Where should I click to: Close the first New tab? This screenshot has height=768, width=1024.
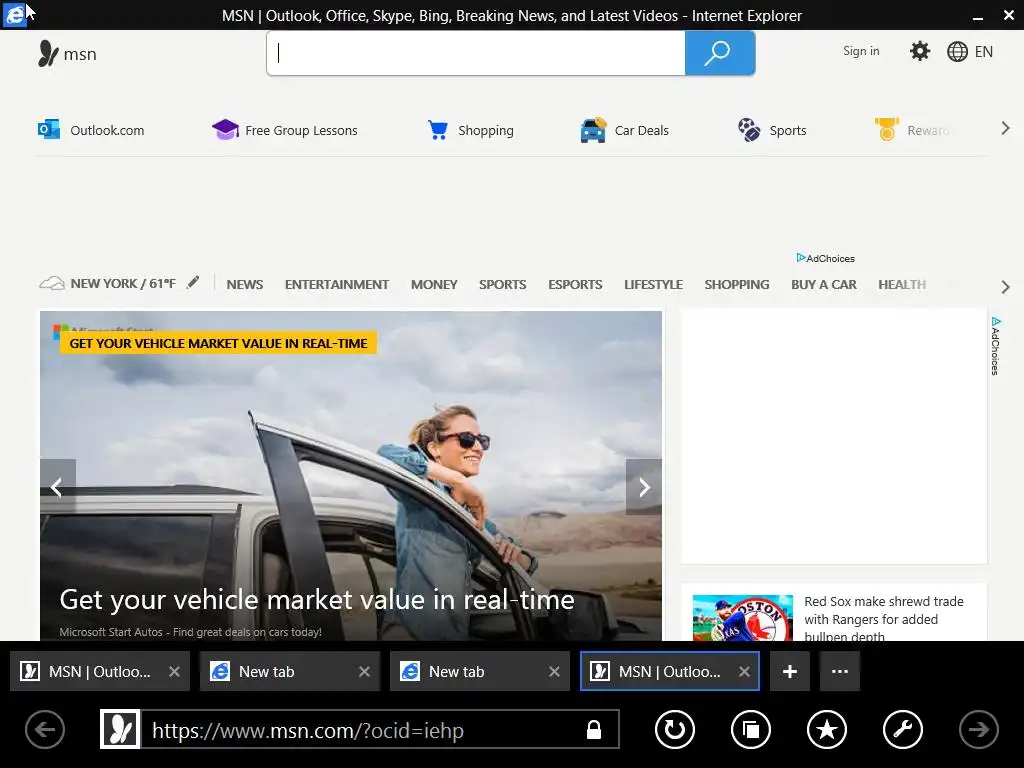[x=364, y=671]
